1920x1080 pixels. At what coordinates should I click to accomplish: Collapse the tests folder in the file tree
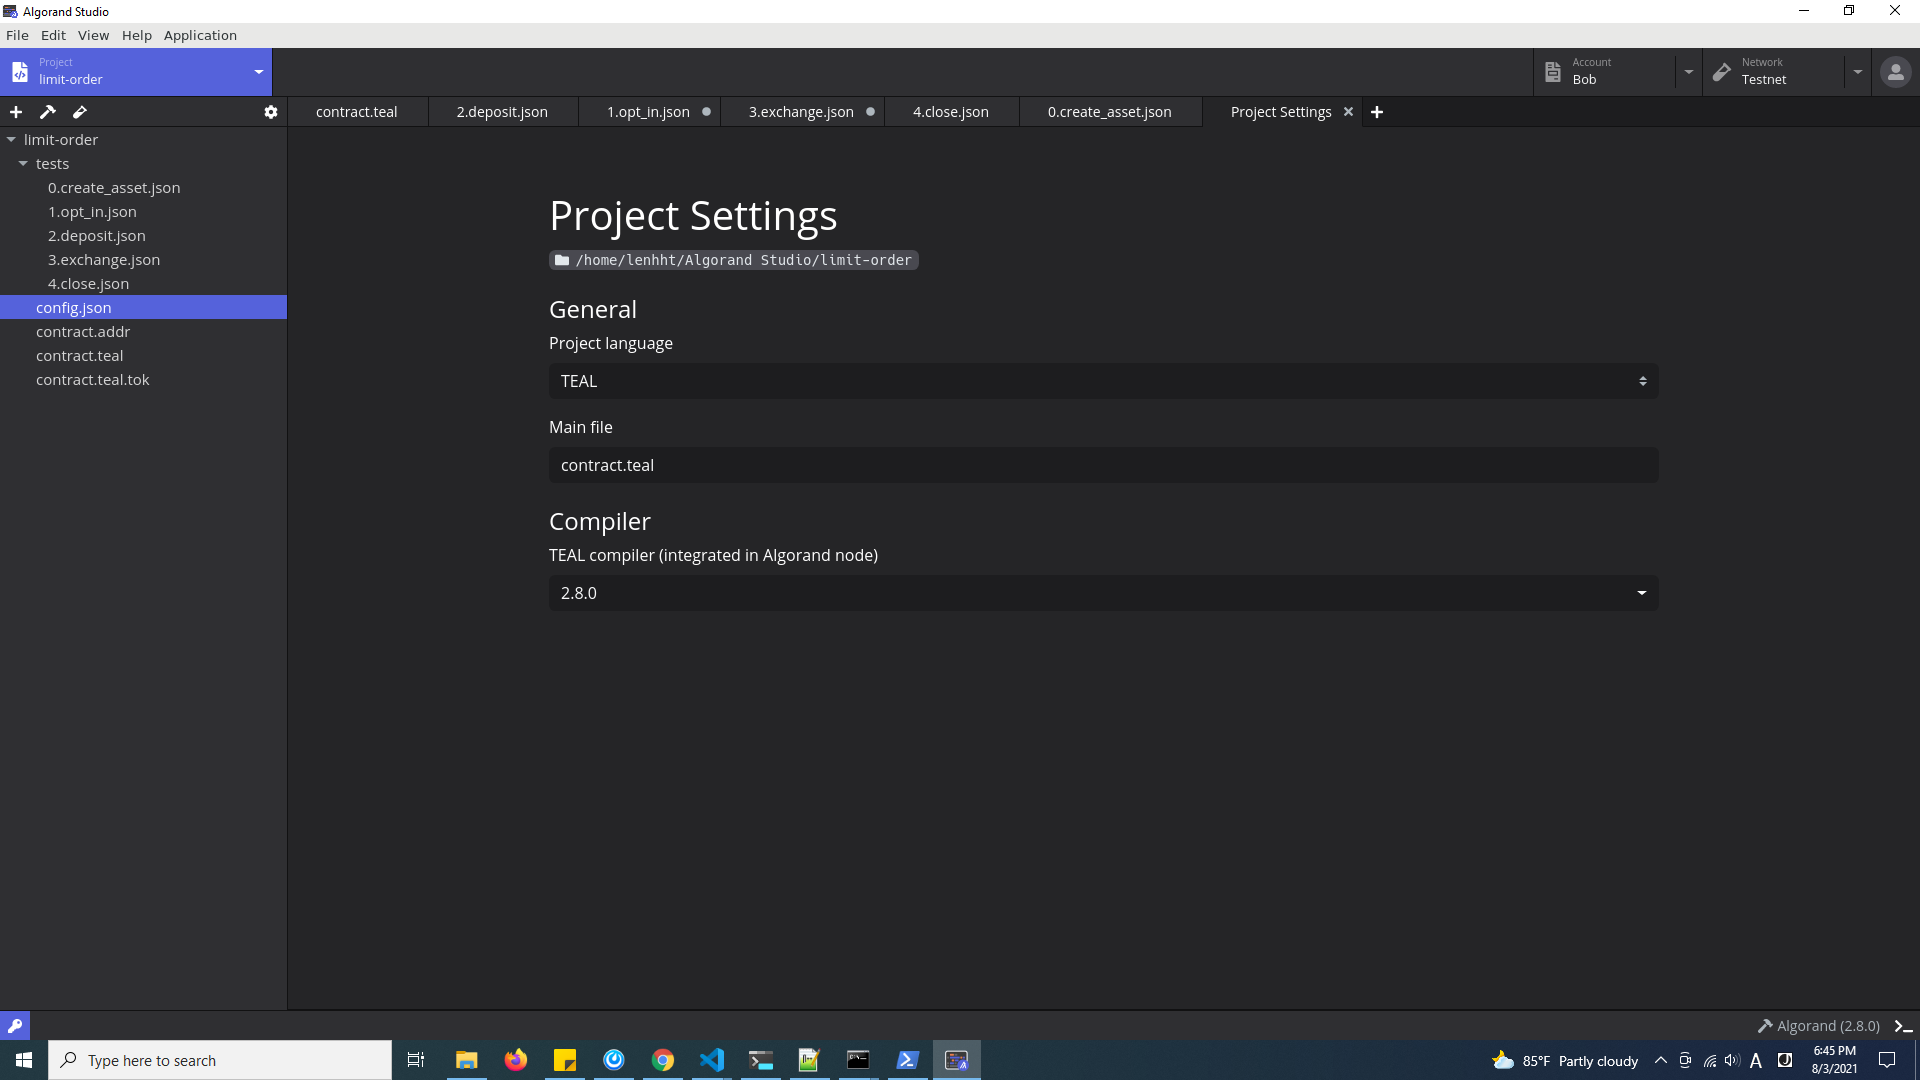click(x=24, y=163)
